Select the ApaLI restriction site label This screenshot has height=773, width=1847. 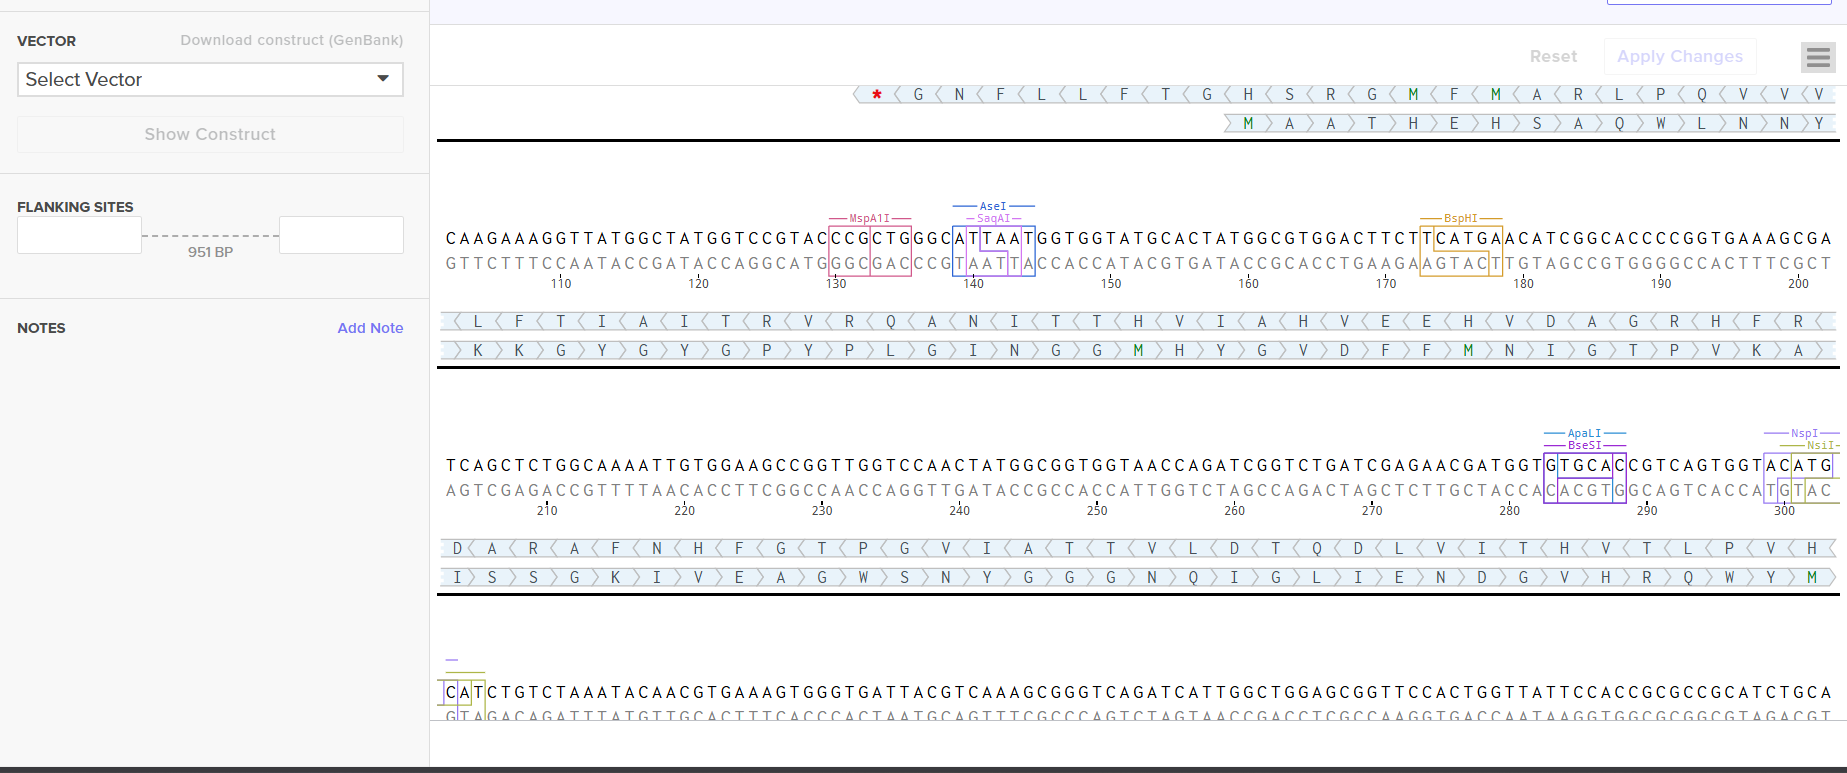pyautogui.click(x=1584, y=433)
